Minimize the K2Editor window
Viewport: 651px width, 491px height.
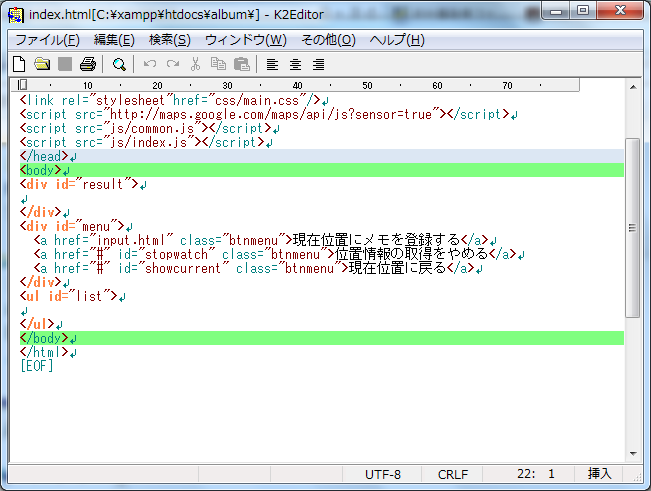(x=556, y=11)
